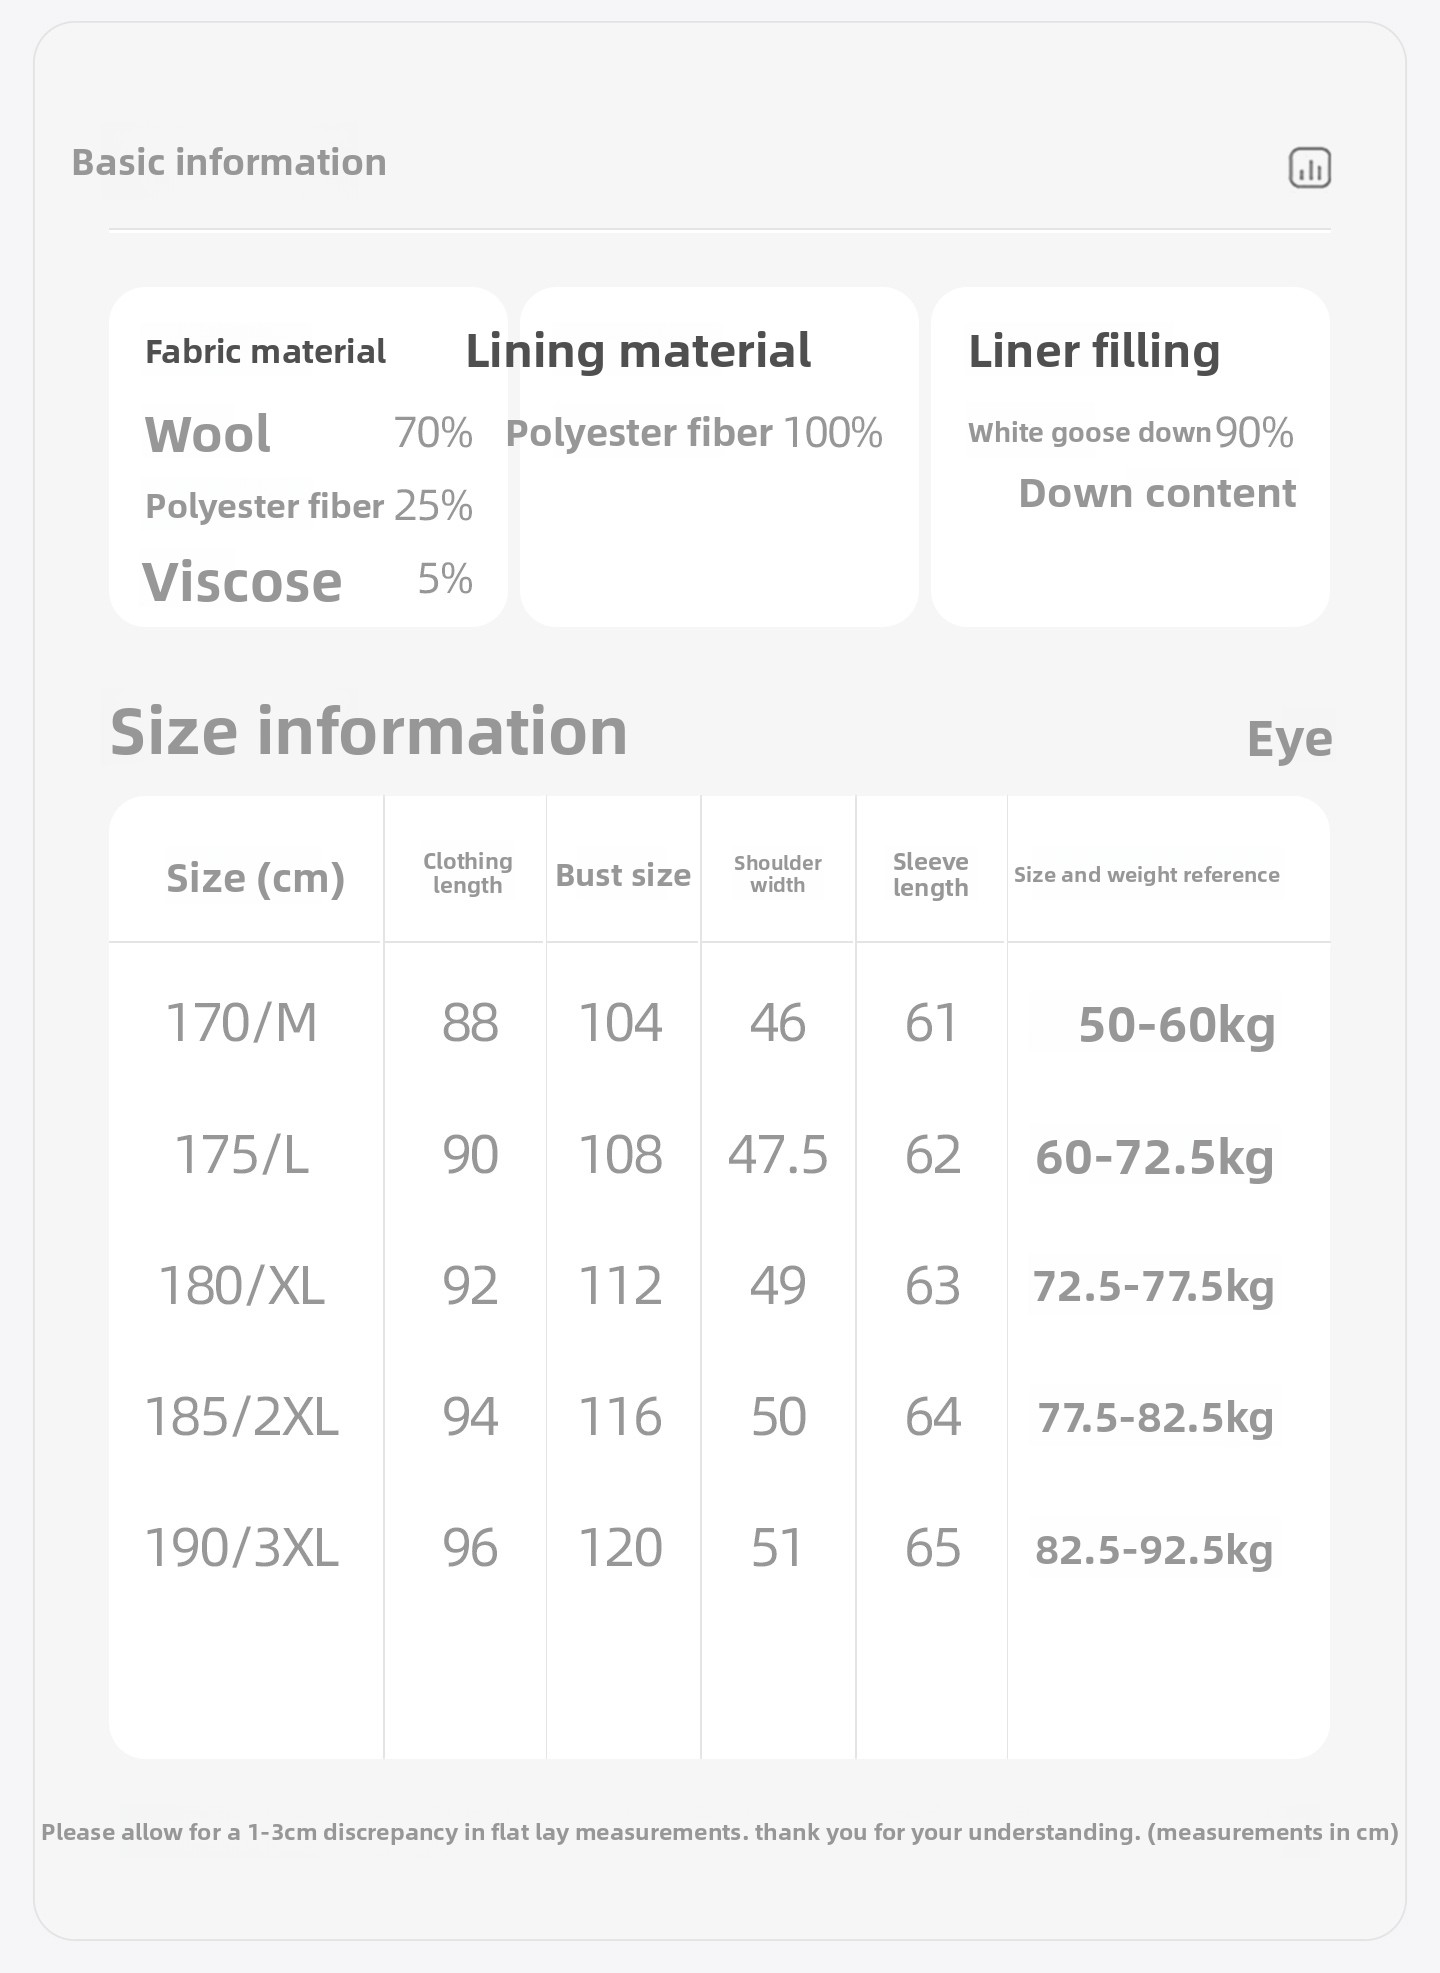Click the Size and weight reference header
The width and height of the screenshot is (1440, 1973).
point(1146,875)
